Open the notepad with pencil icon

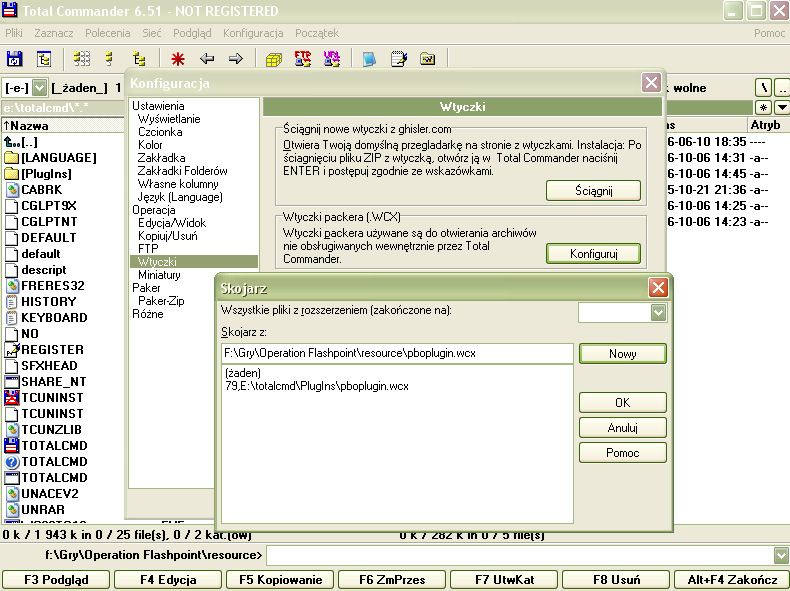[399, 59]
